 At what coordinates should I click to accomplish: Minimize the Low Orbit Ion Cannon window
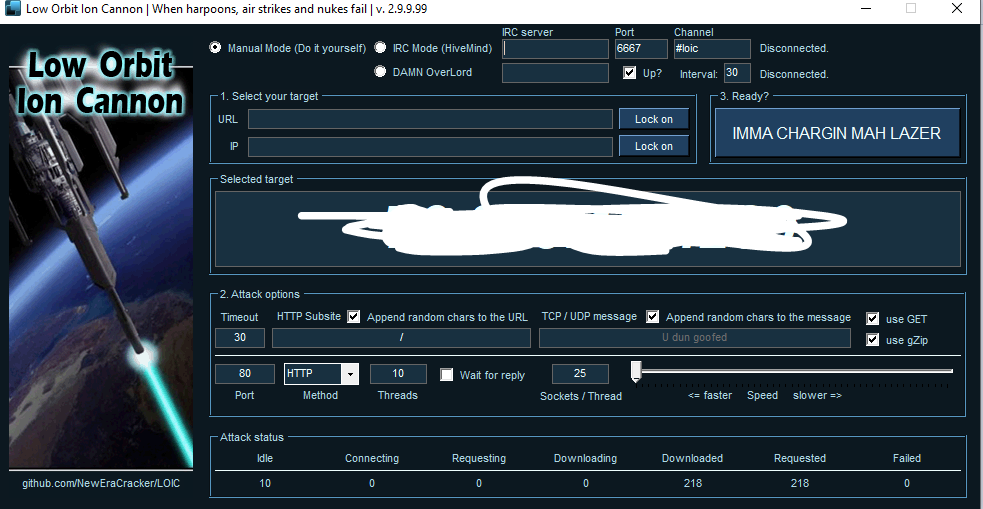pyautogui.click(x=866, y=9)
